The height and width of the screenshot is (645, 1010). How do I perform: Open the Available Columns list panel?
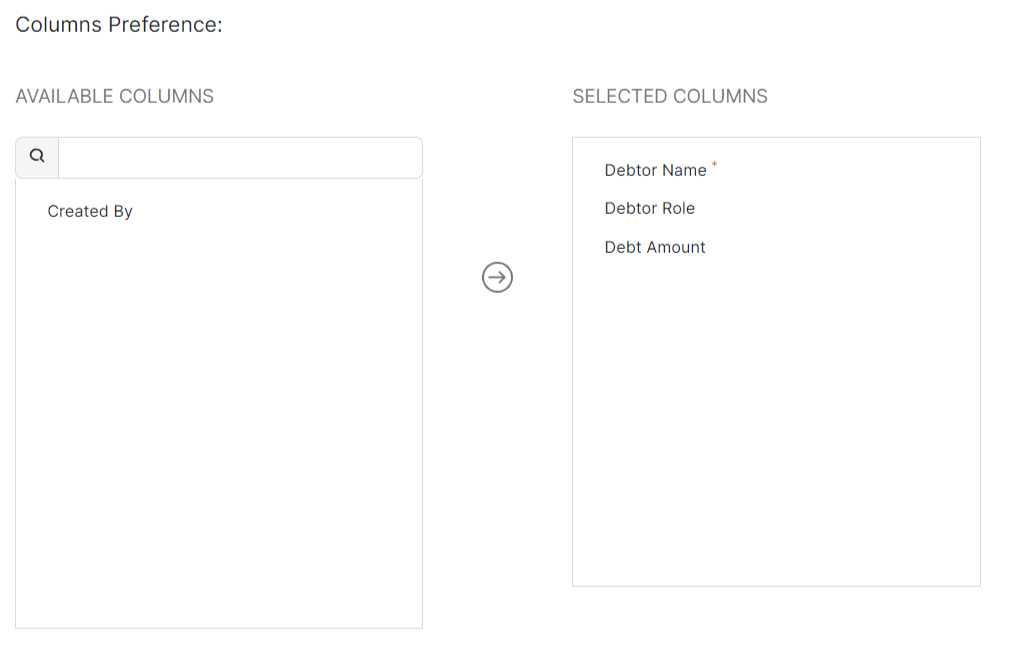[x=218, y=400]
